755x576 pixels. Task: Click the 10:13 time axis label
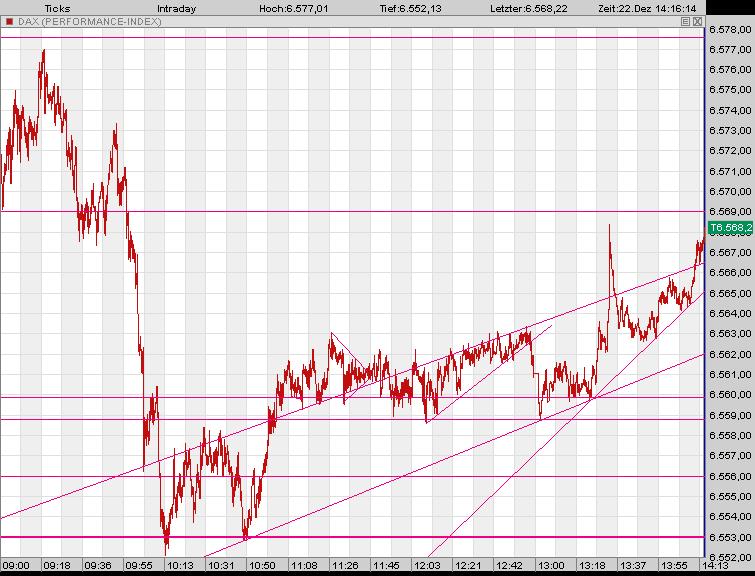(180, 565)
